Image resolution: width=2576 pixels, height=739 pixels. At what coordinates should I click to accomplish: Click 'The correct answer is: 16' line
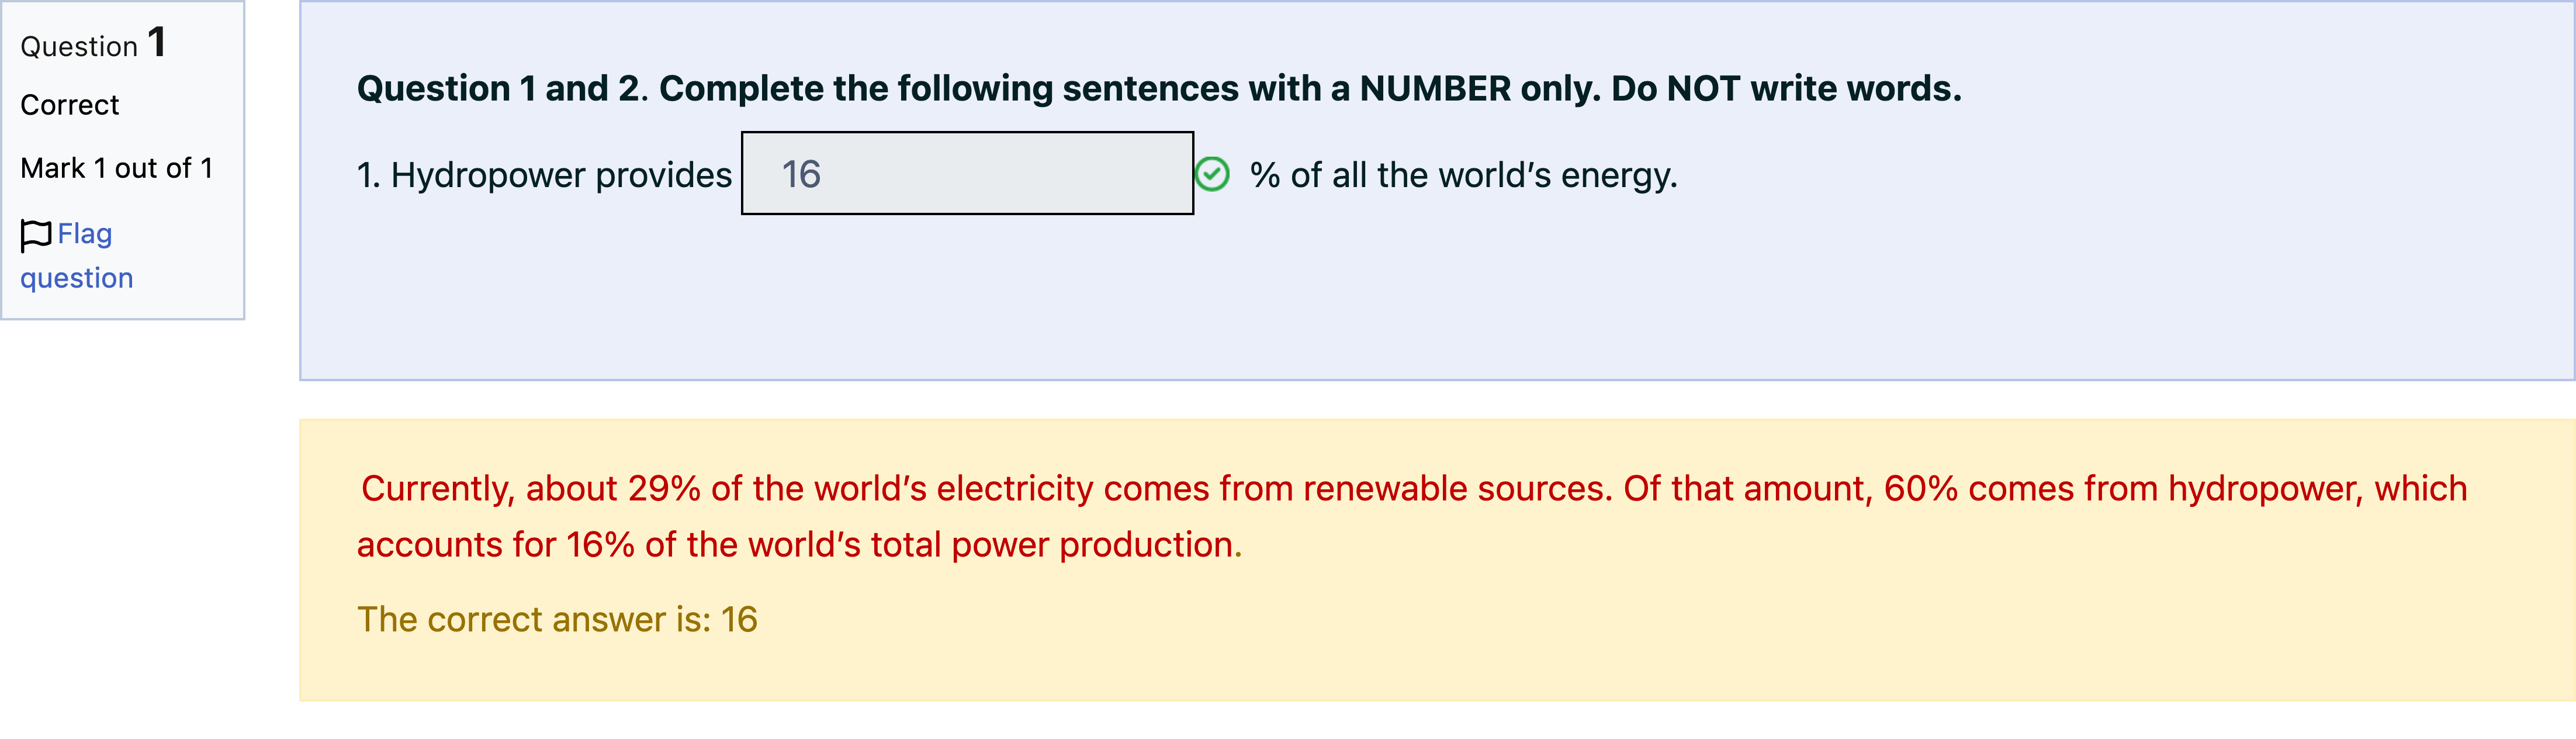(557, 620)
